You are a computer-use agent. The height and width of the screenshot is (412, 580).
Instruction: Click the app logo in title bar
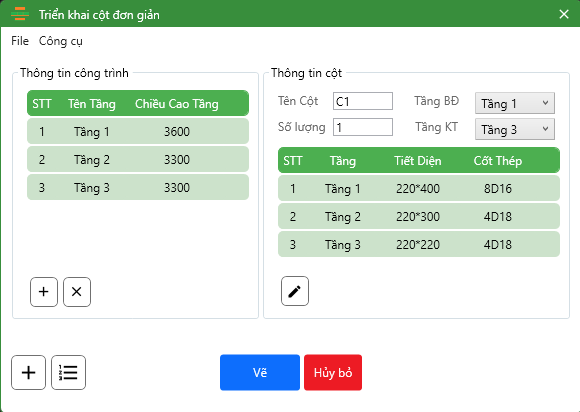click(20, 14)
